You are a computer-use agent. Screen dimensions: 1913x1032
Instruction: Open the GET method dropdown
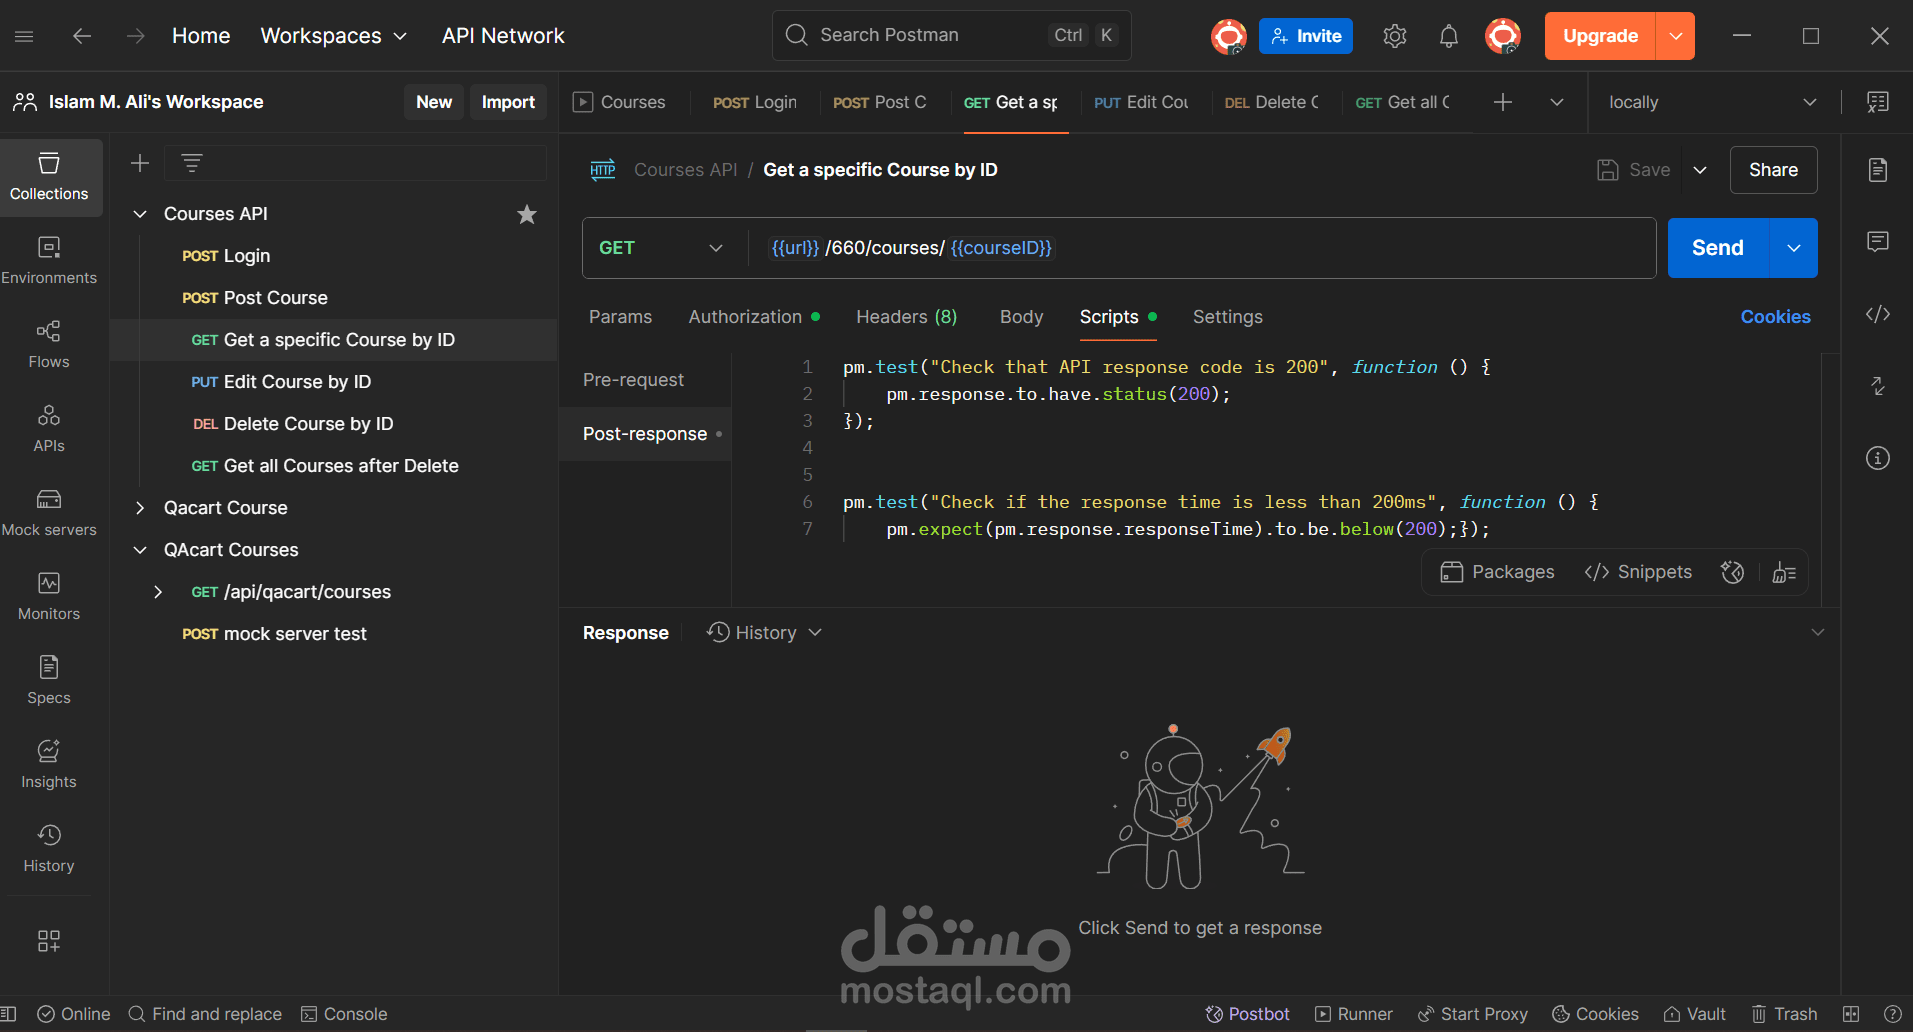pos(660,248)
